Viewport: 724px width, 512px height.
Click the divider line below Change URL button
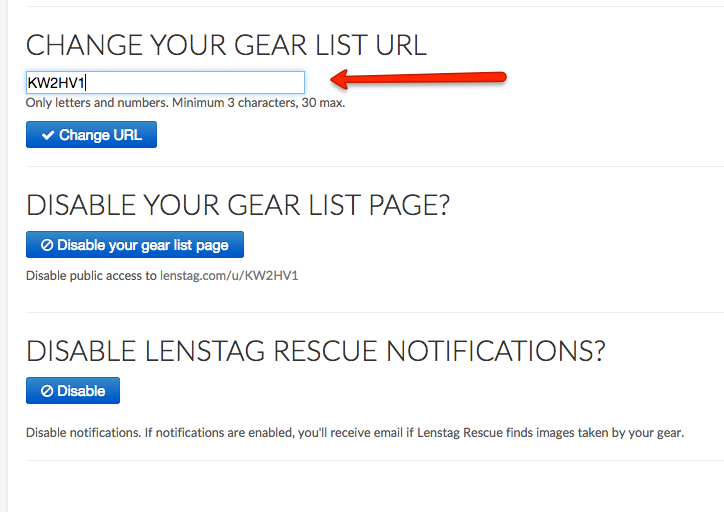pos(370,166)
